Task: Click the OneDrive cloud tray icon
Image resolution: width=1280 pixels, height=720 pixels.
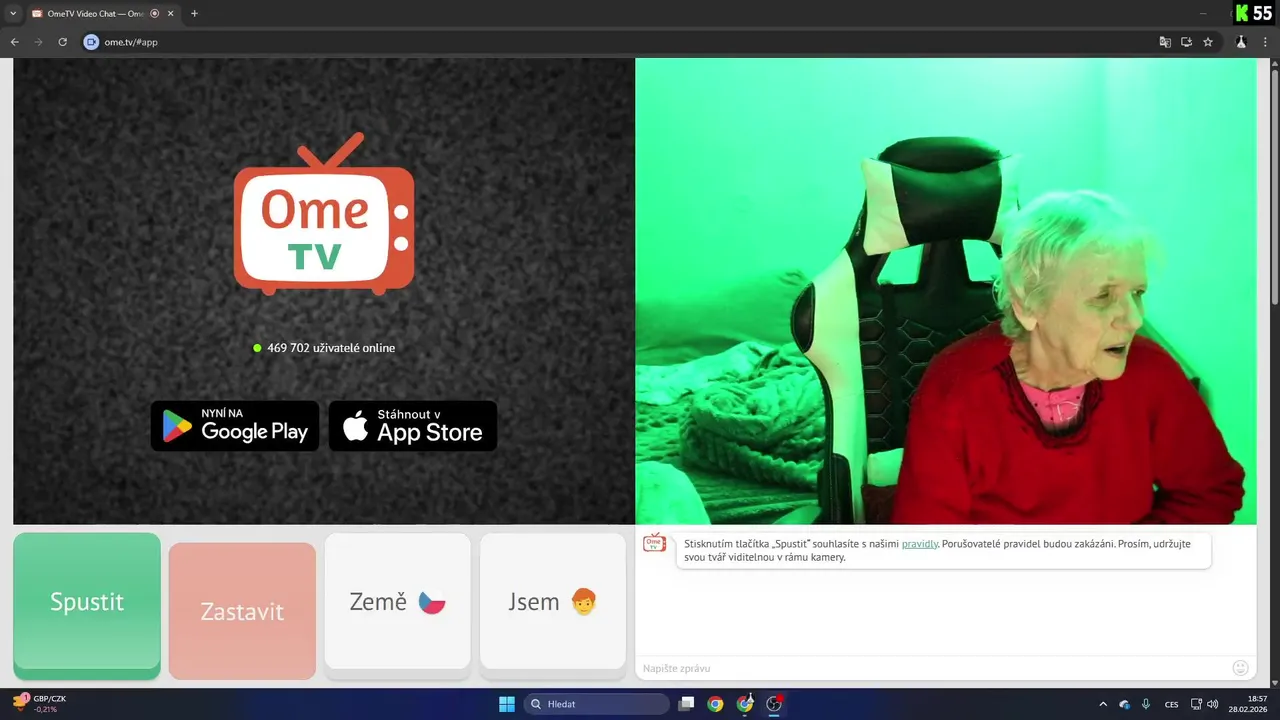Action: coord(1124,704)
